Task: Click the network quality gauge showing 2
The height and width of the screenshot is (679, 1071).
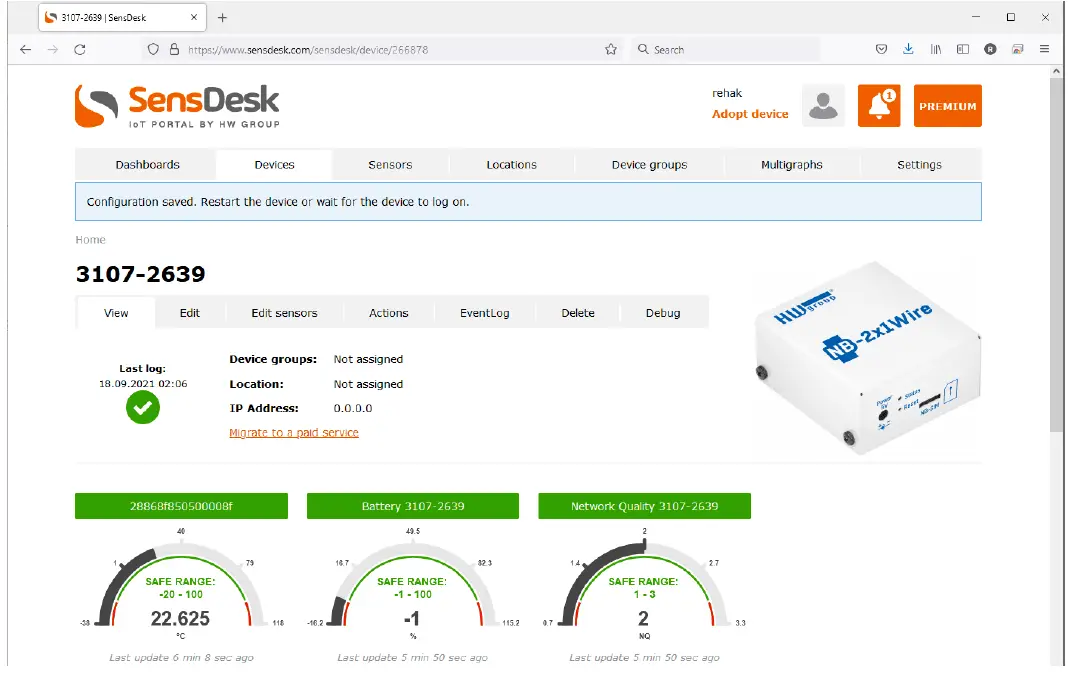Action: pos(644,584)
